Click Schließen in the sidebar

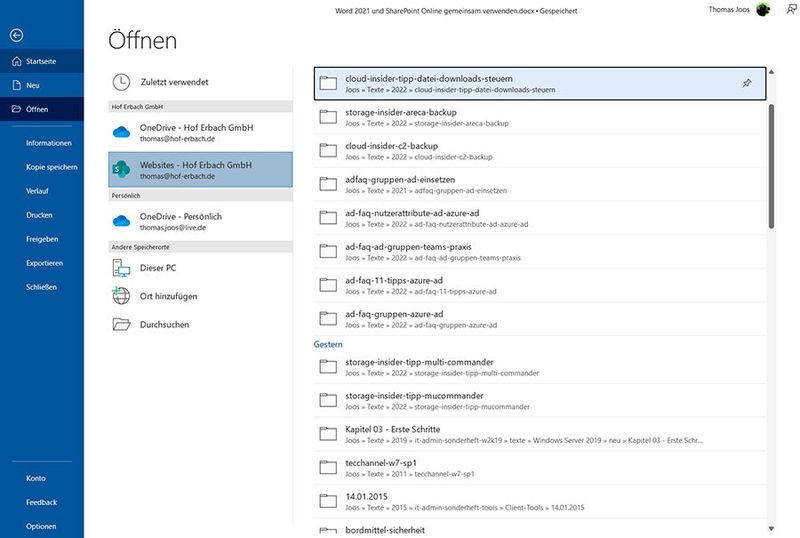[41, 287]
